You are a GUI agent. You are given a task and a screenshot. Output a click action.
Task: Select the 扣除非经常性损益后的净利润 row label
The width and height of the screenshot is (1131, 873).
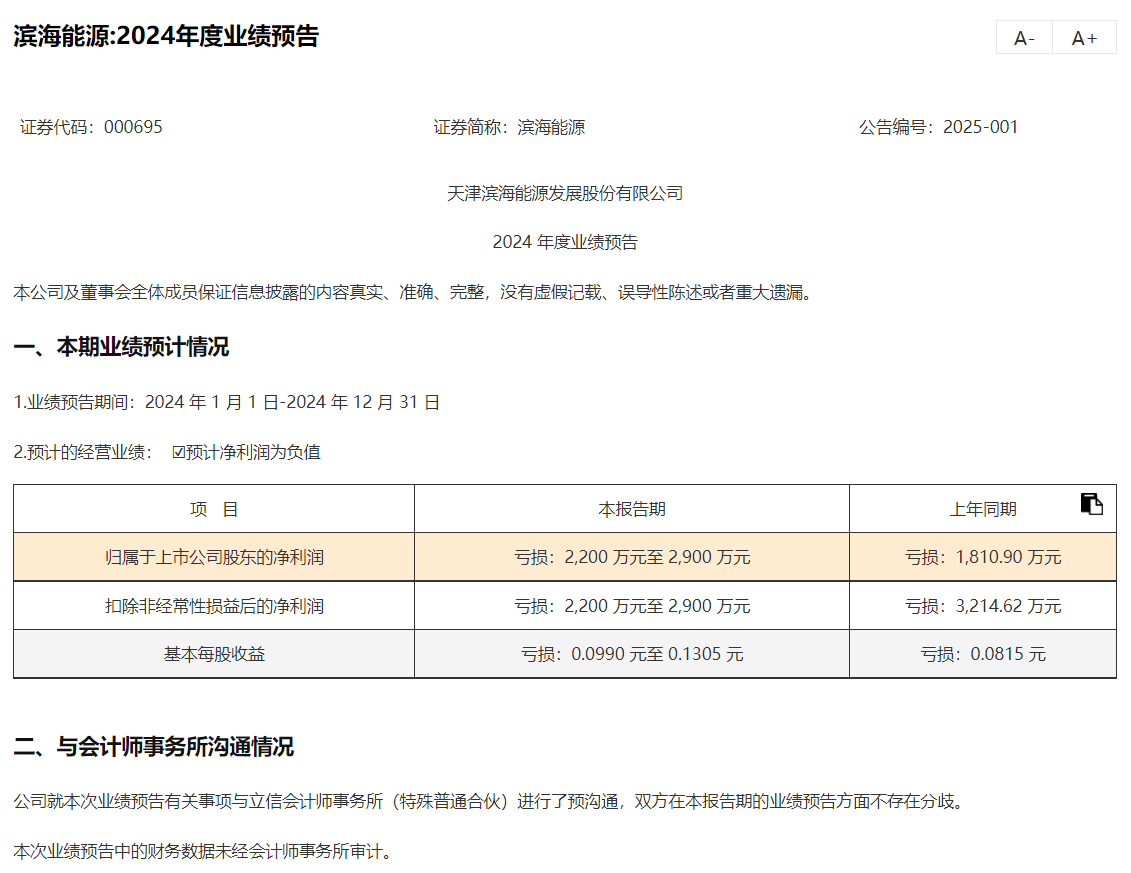(x=214, y=606)
